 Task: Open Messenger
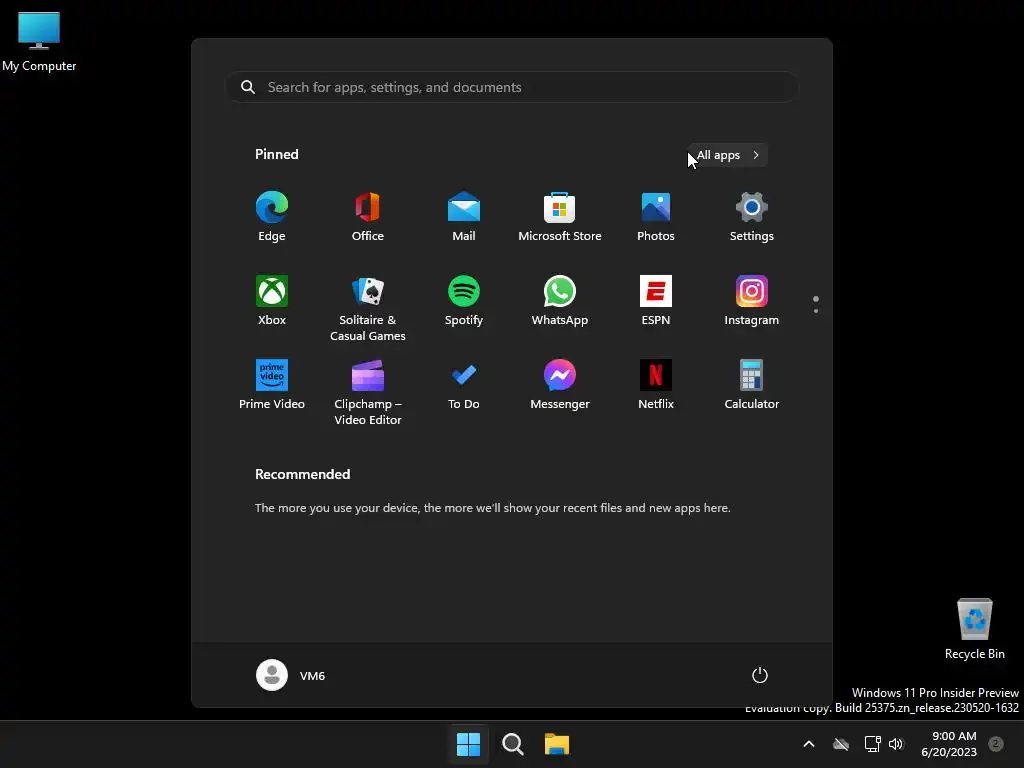pyautogui.click(x=560, y=385)
